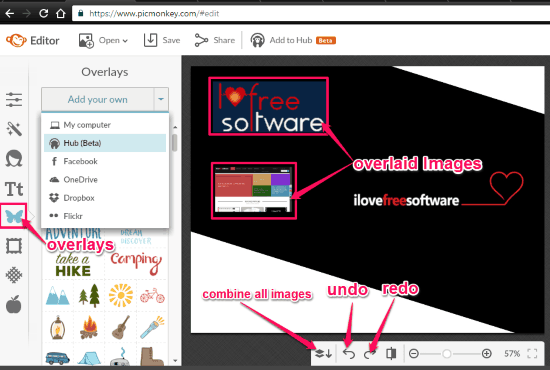Add the sun overlay sticker

121,295
